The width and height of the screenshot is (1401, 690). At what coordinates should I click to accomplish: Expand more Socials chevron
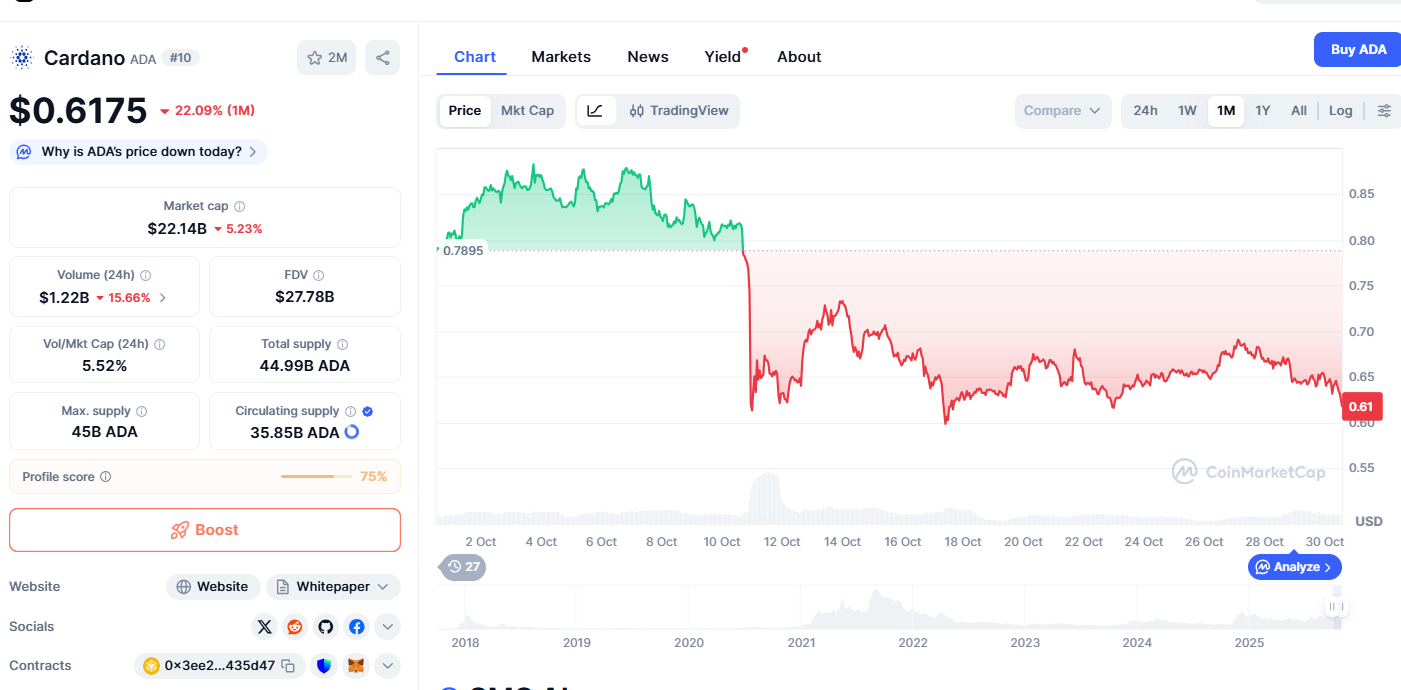pos(387,627)
